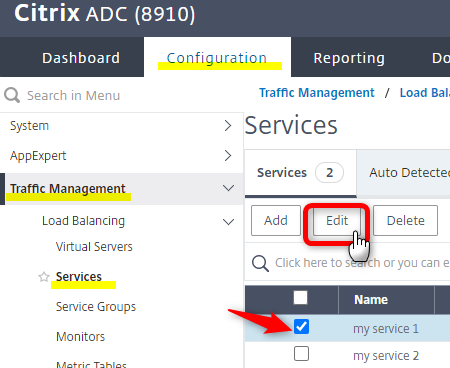Switch to the Configuration tab
The width and height of the screenshot is (450, 368).
(x=217, y=58)
